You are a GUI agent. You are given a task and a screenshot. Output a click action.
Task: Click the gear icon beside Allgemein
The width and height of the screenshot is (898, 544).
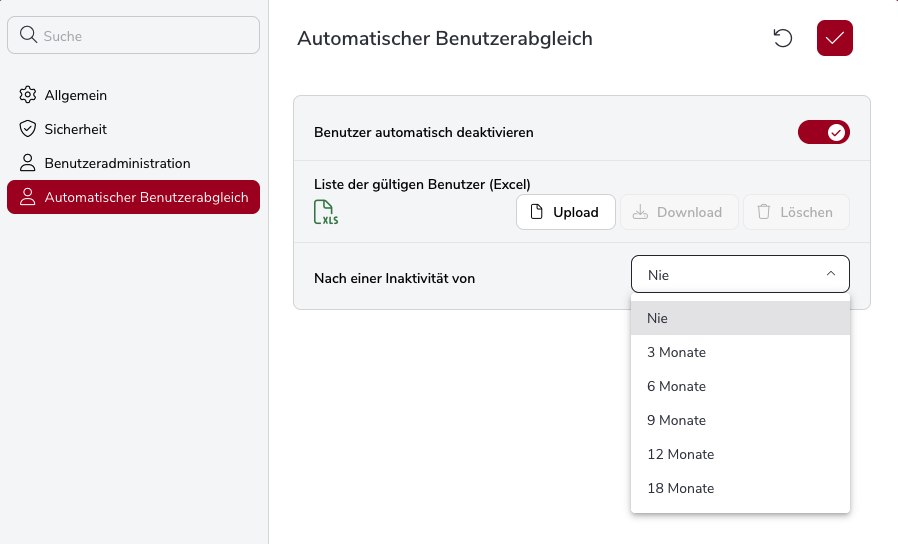(28, 95)
